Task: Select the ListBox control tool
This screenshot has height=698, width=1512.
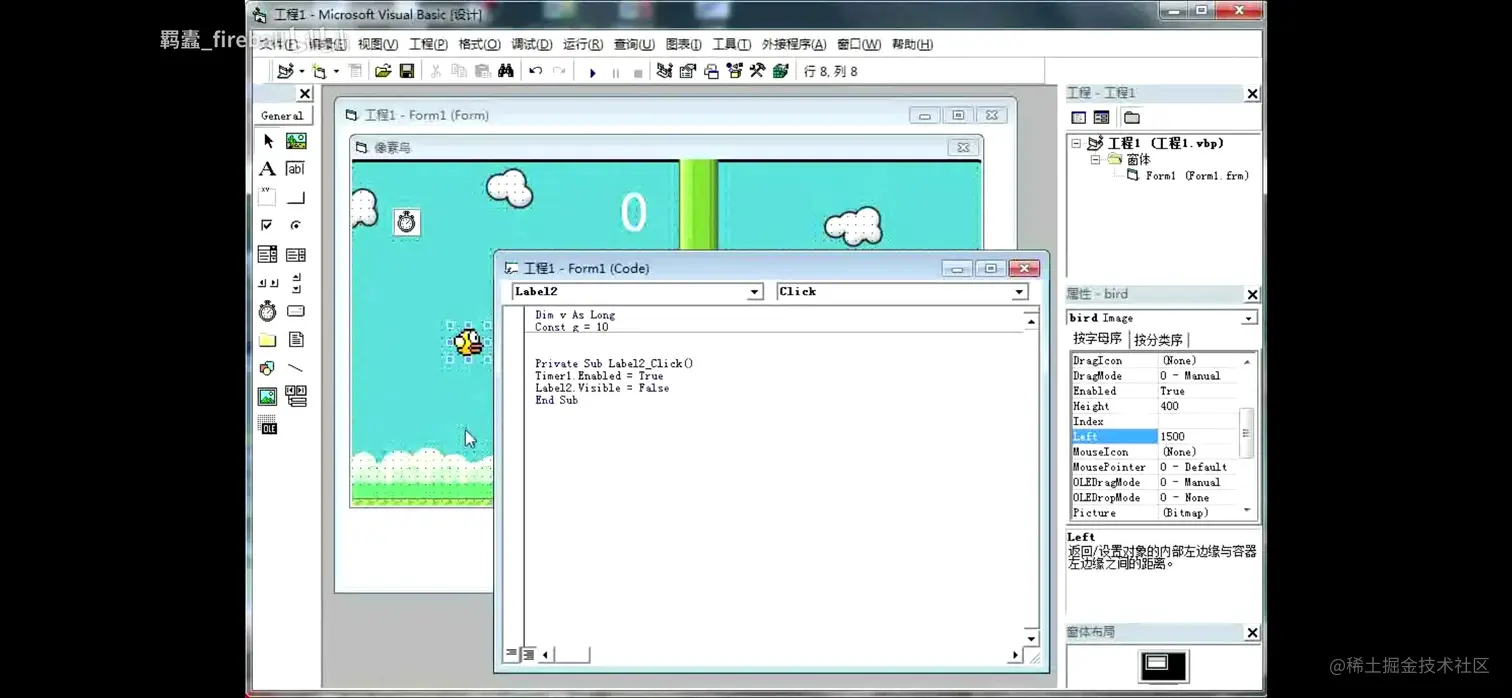Action: click(296, 254)
